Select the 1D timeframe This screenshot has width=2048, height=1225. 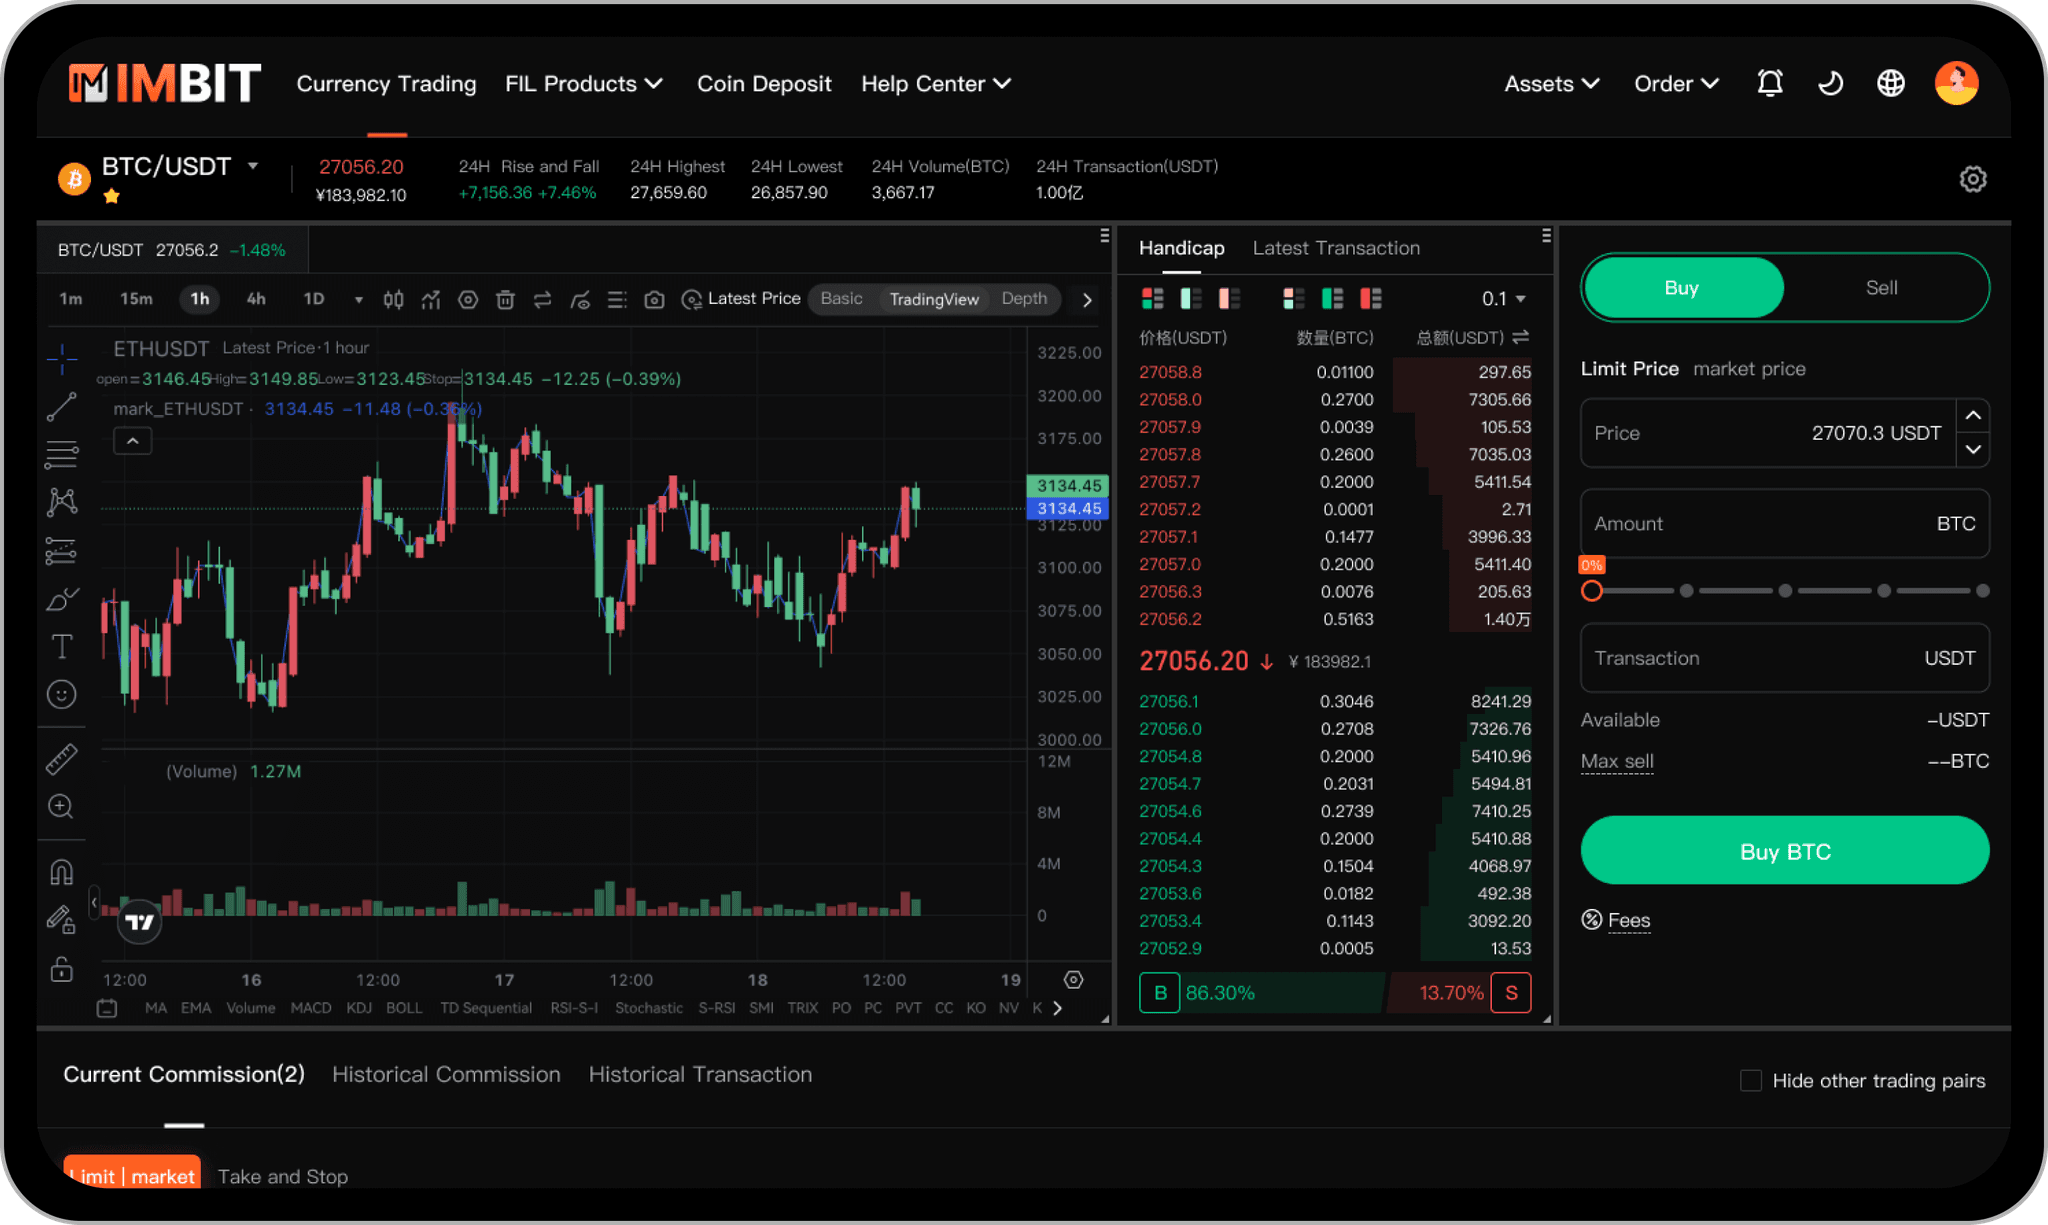[x=314, y=299]
